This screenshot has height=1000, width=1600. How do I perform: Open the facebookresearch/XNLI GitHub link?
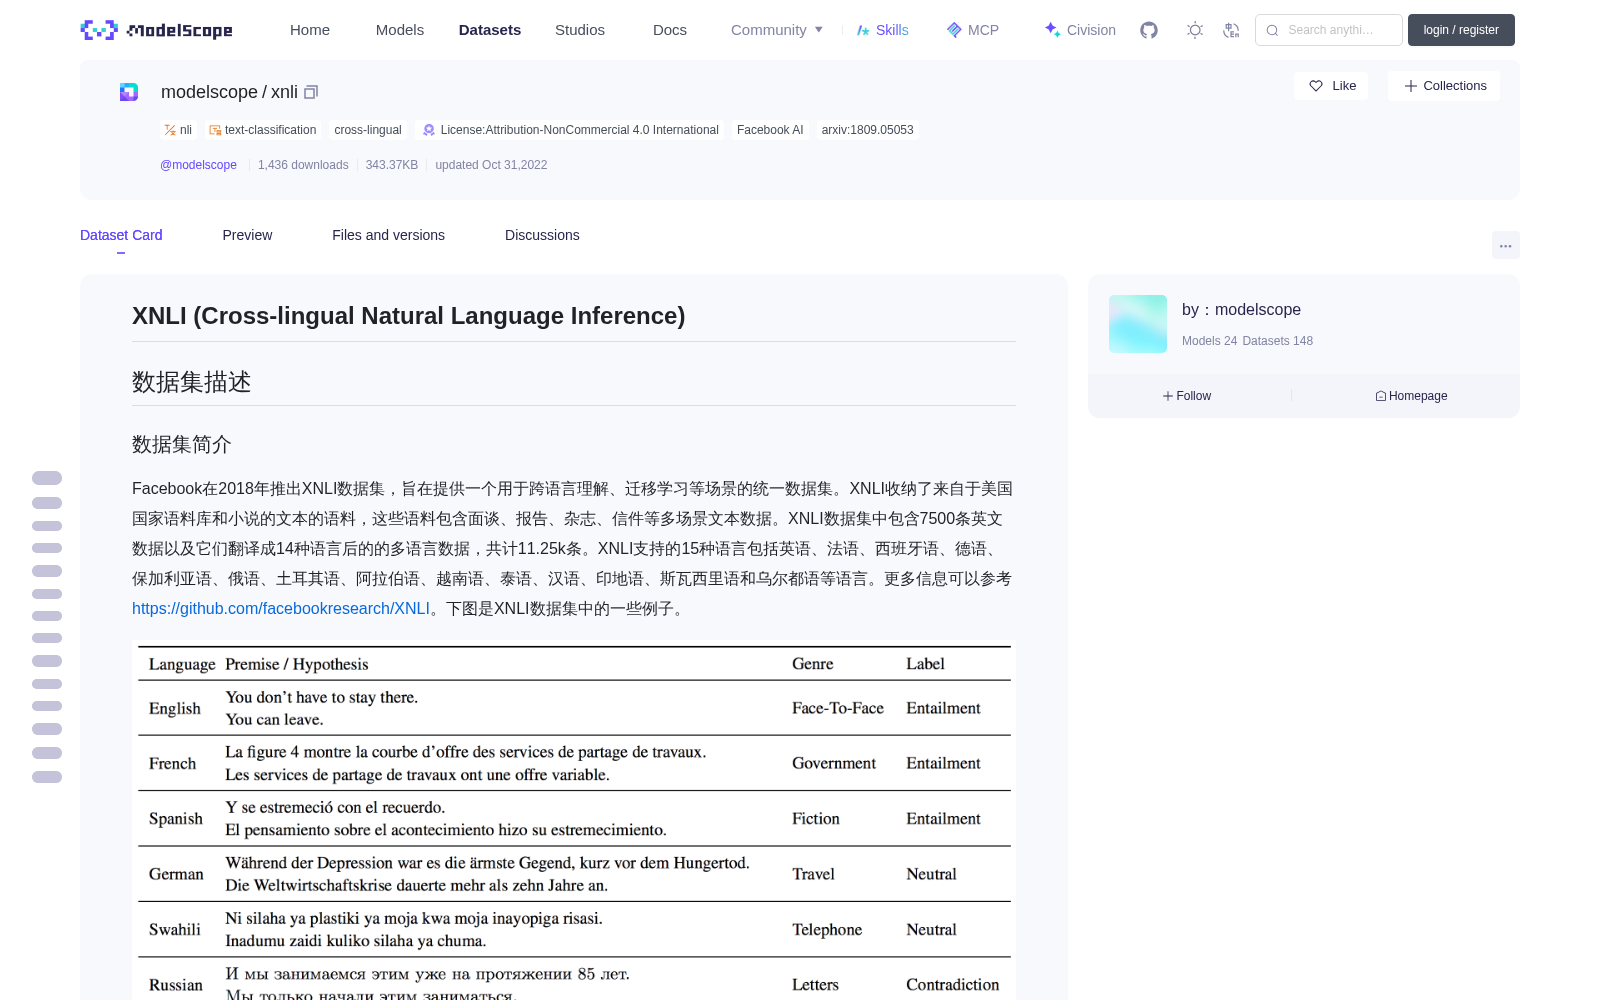[x=281, y=608]
